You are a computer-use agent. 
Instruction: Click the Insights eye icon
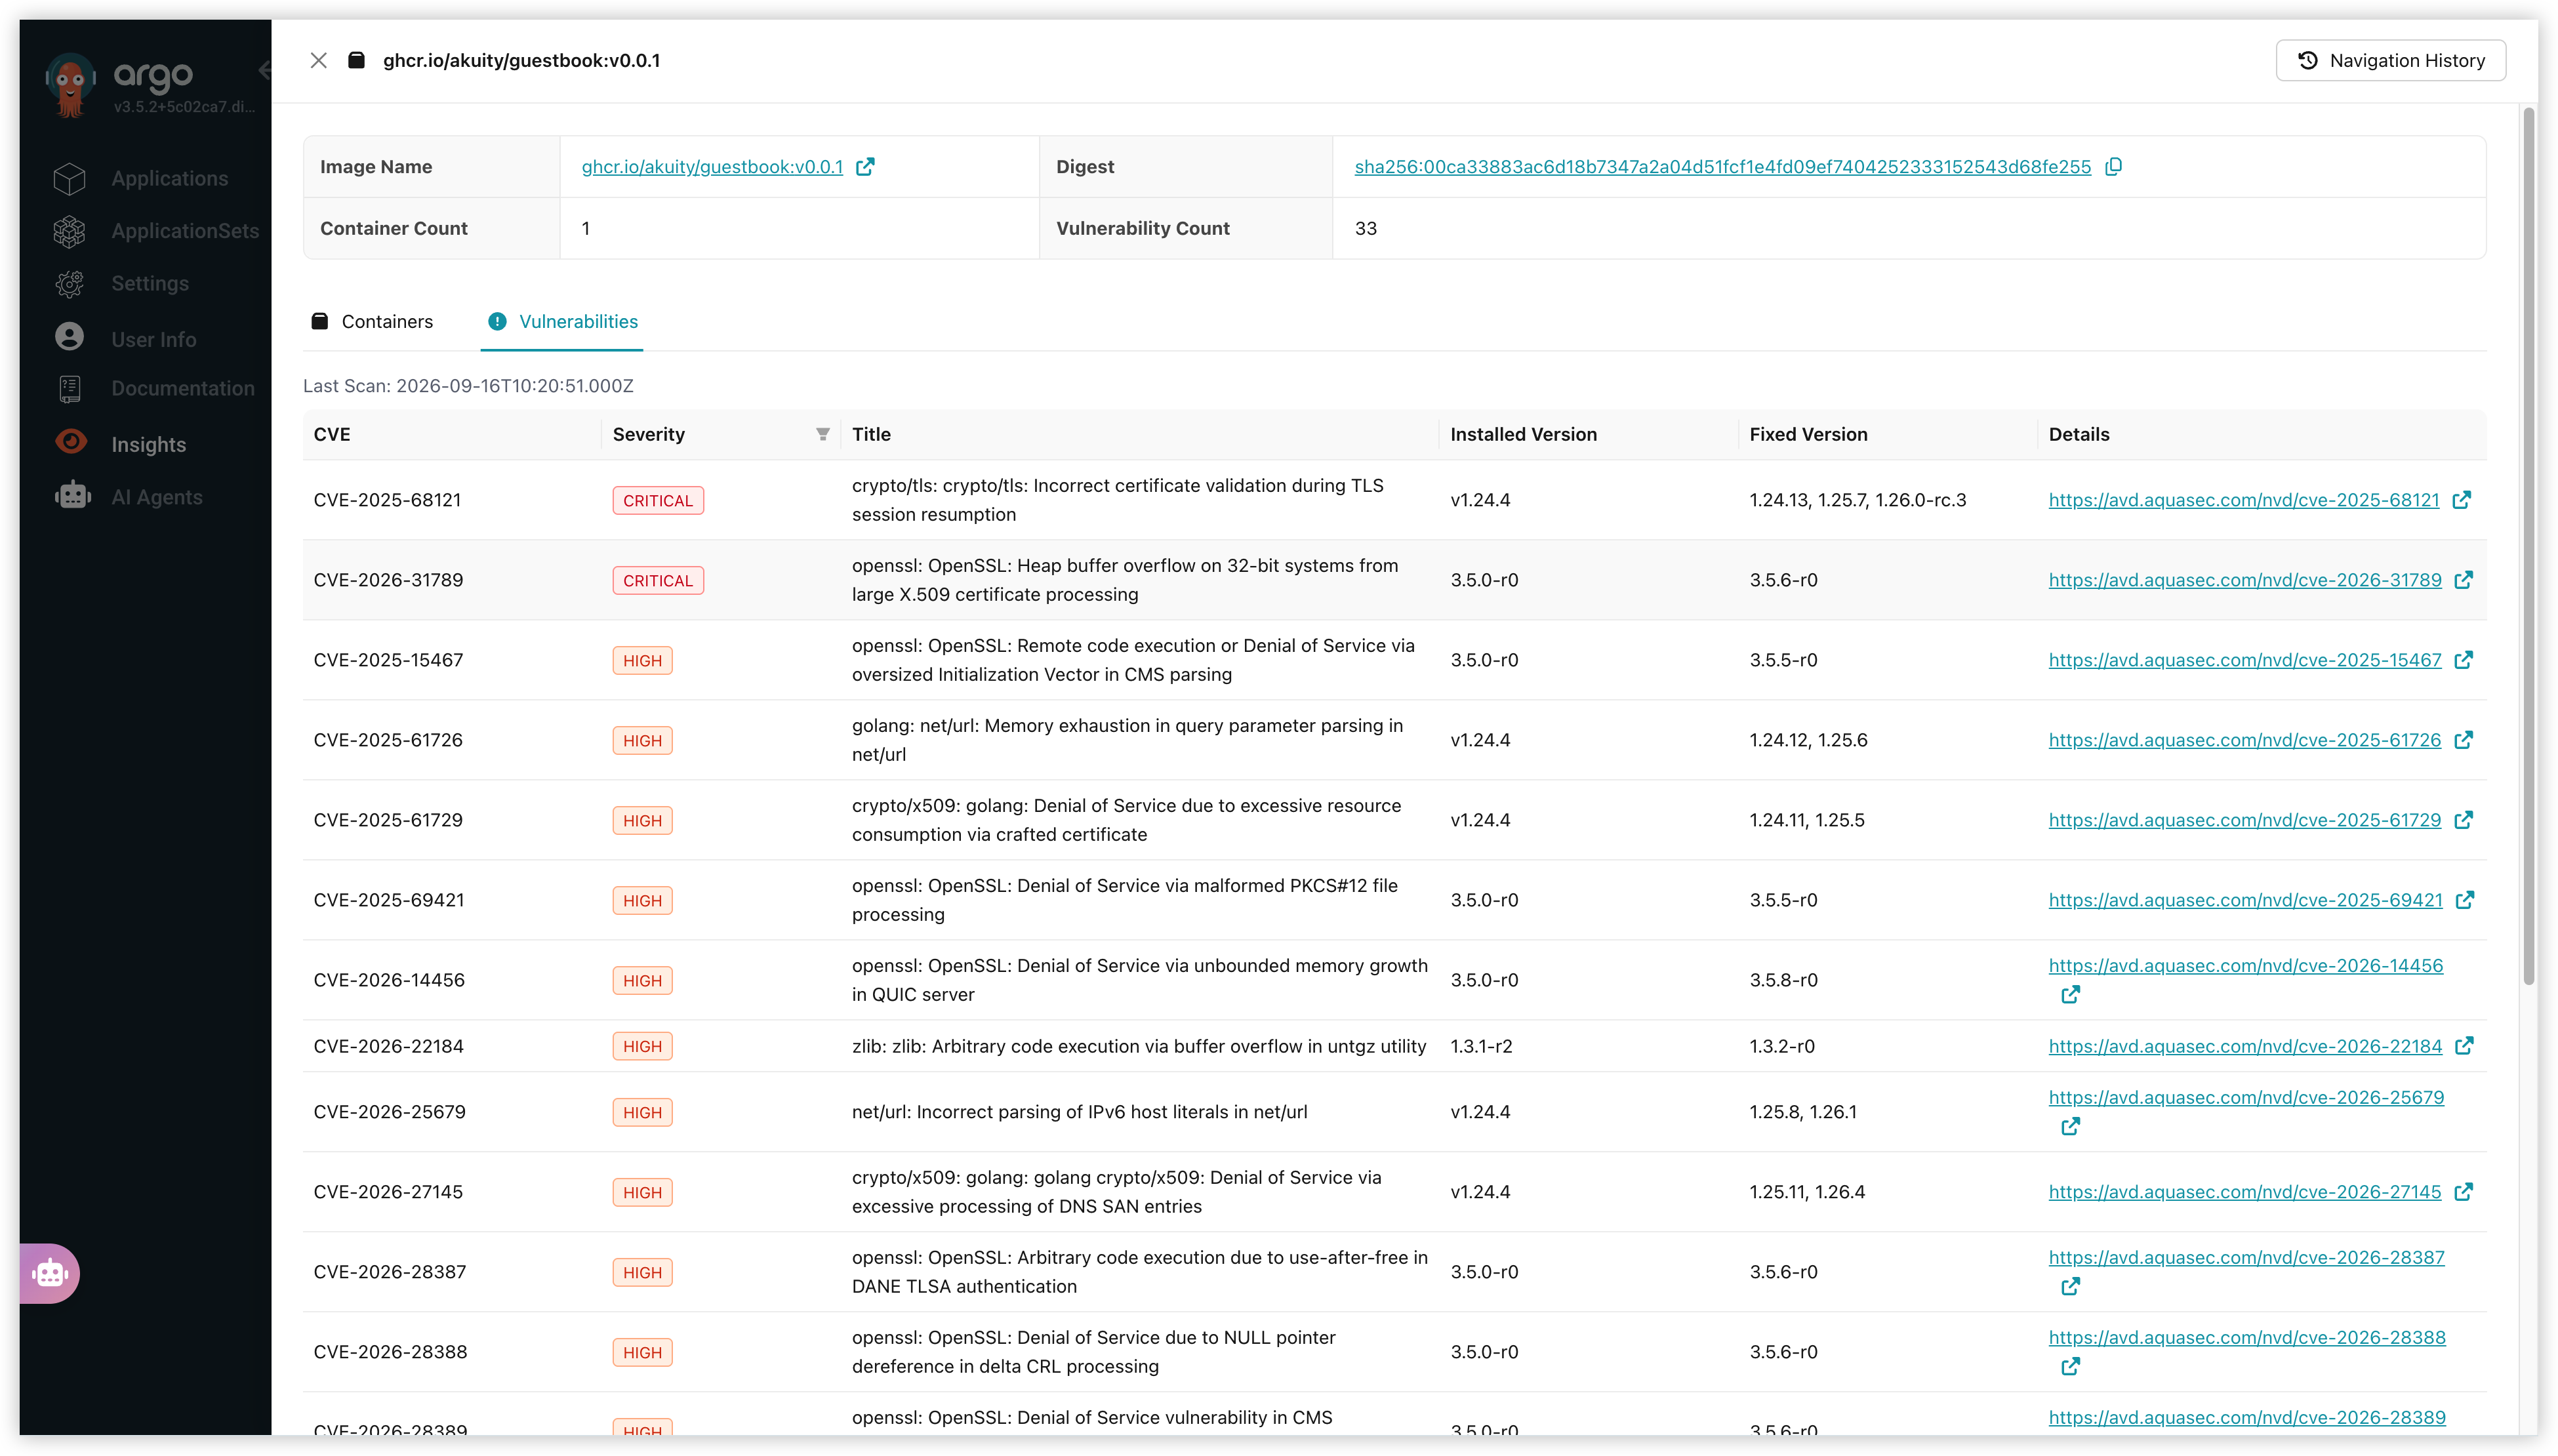click(71, 441)
